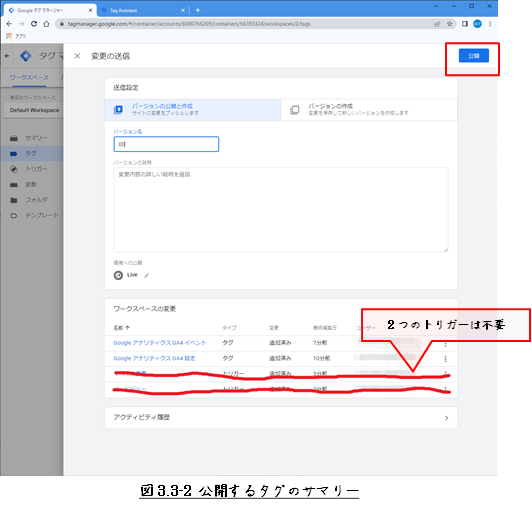Click the 7分前 last edited cell
Image resolution: width=532 pixels, height=523 pixels.
[320, 343]
